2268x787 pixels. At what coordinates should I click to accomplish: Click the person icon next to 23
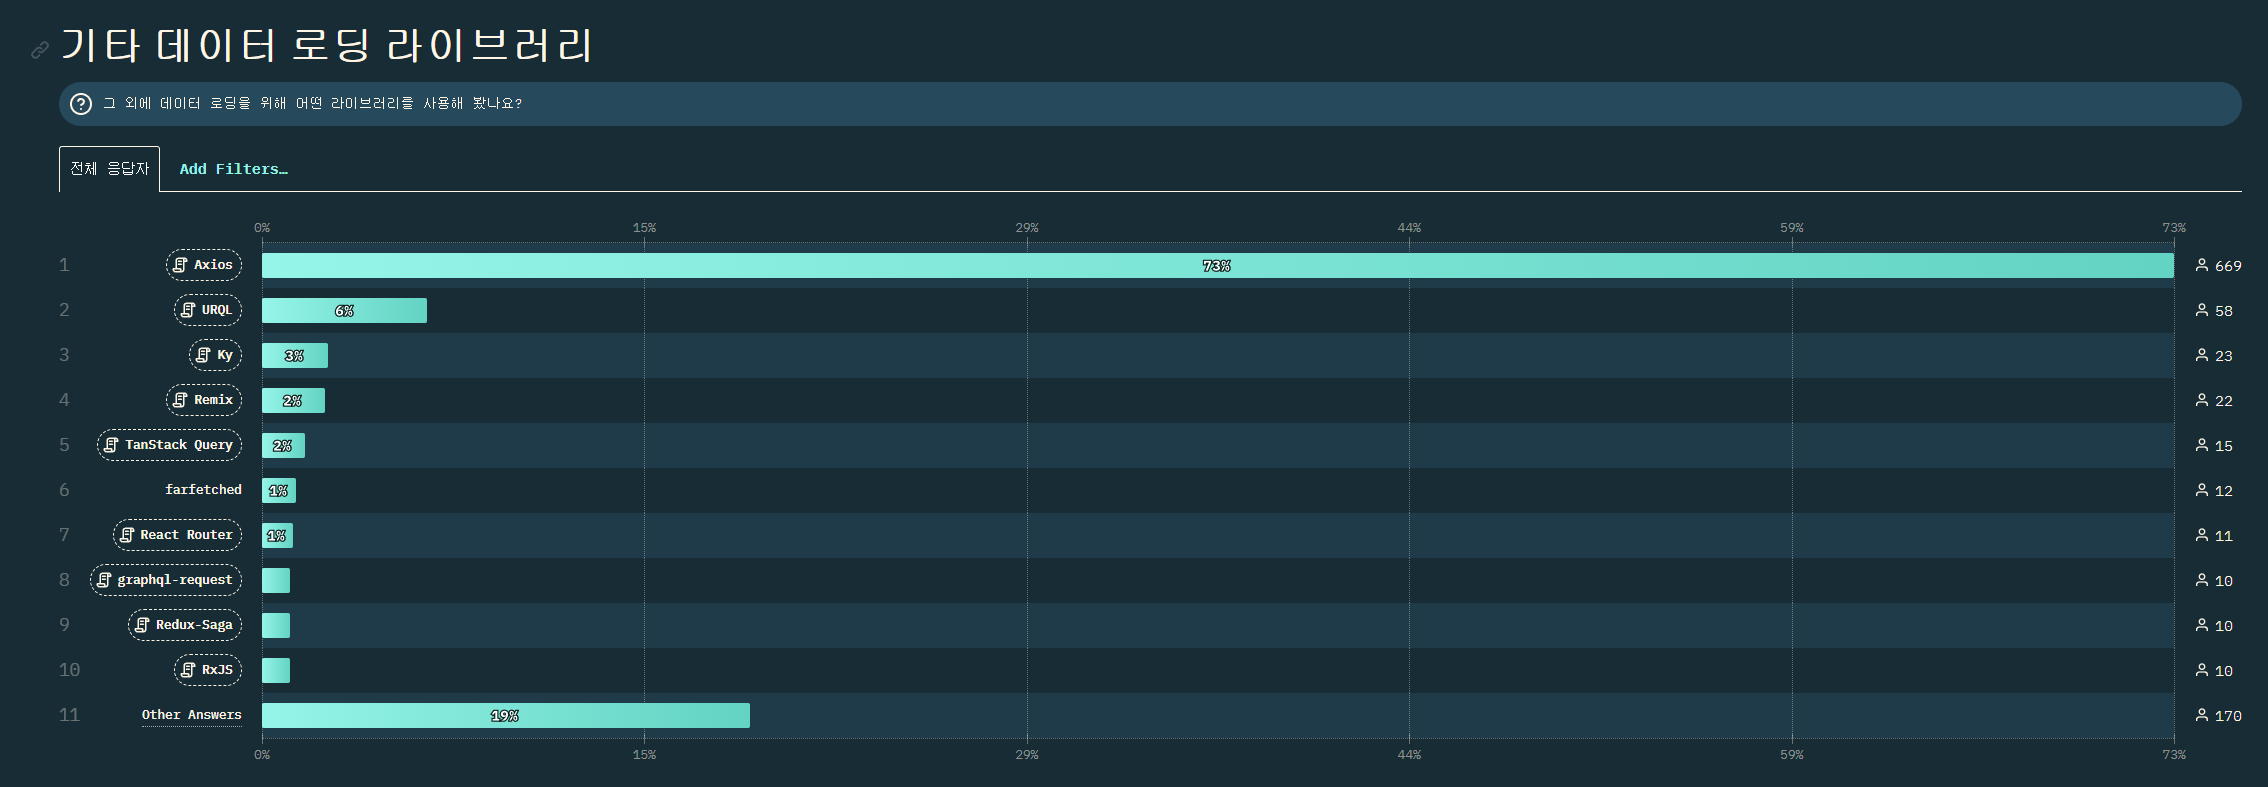[x=2201, y=355]
